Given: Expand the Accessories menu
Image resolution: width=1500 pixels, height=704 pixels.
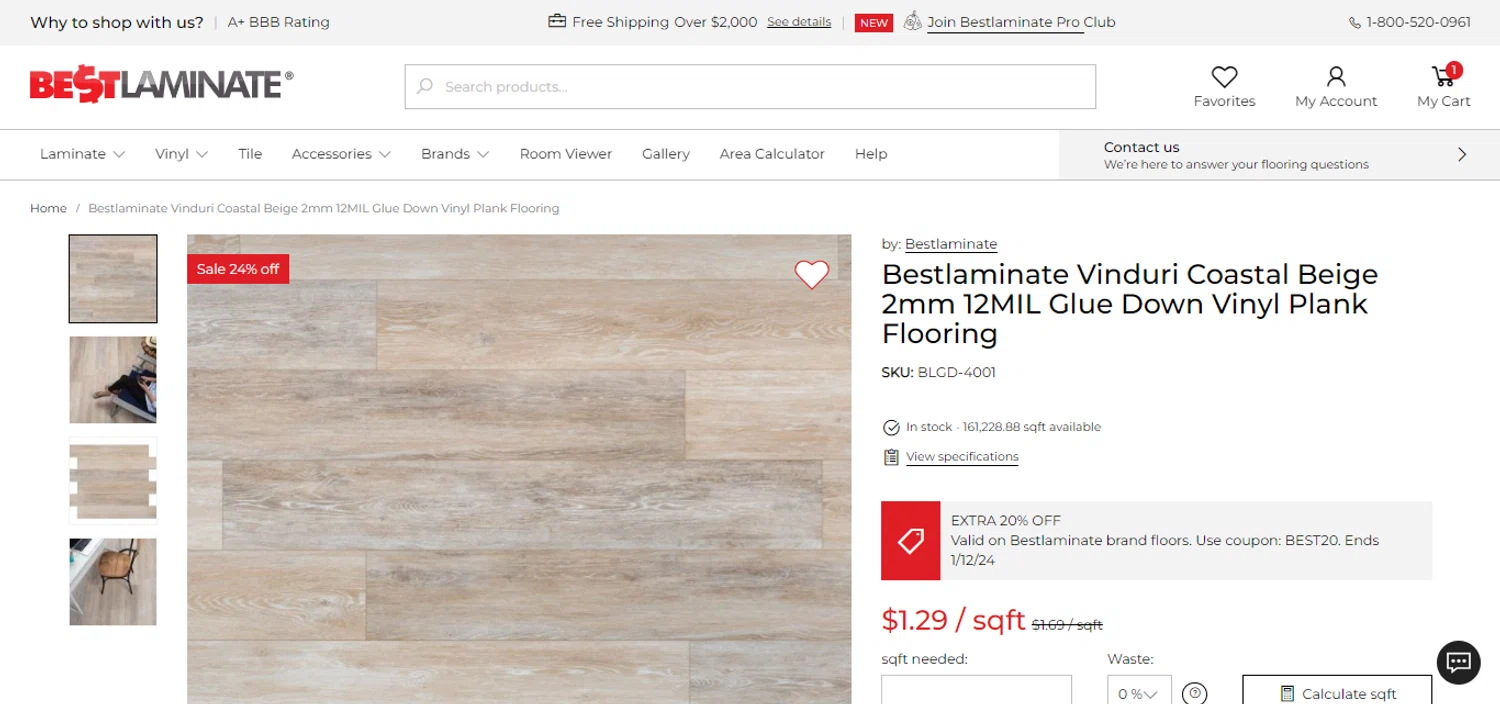Looking at the screenshot, I should [341, 154].
